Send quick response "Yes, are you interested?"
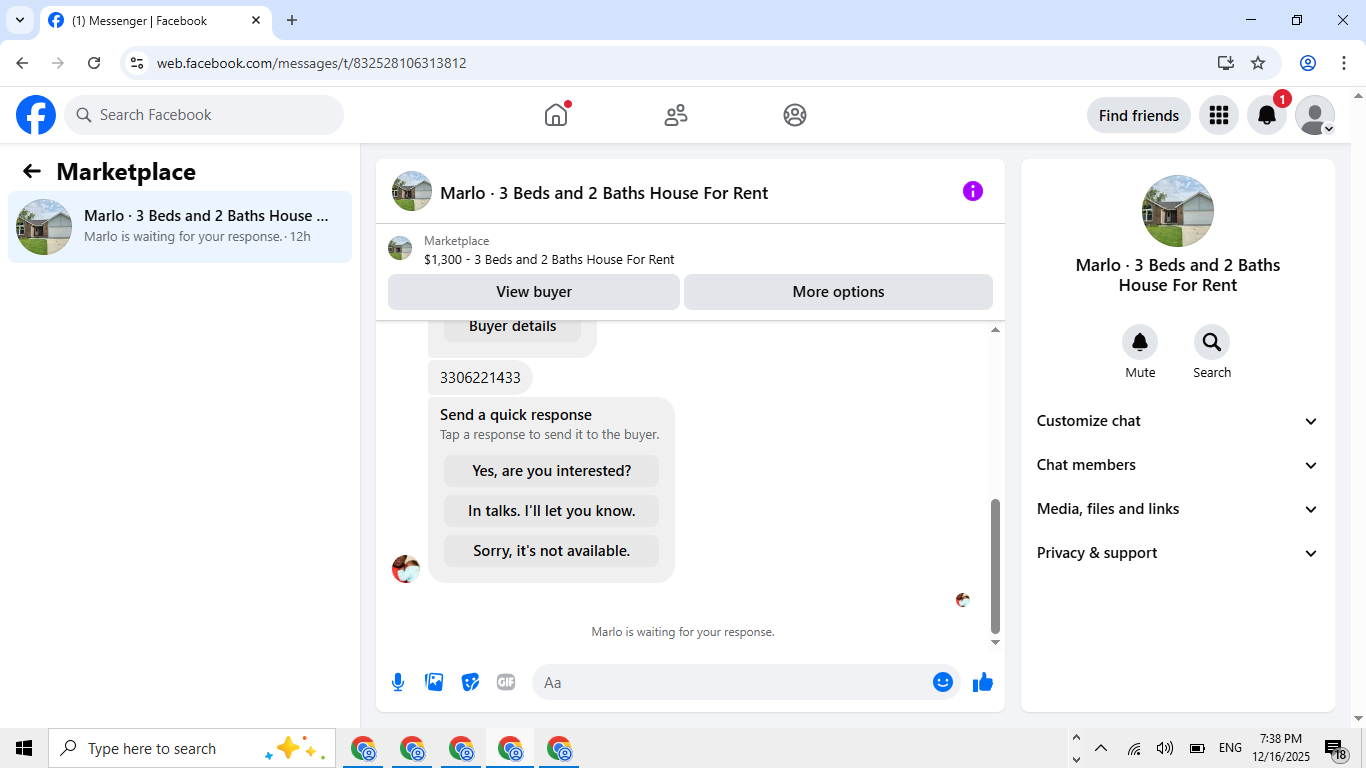 click(551, 471)
